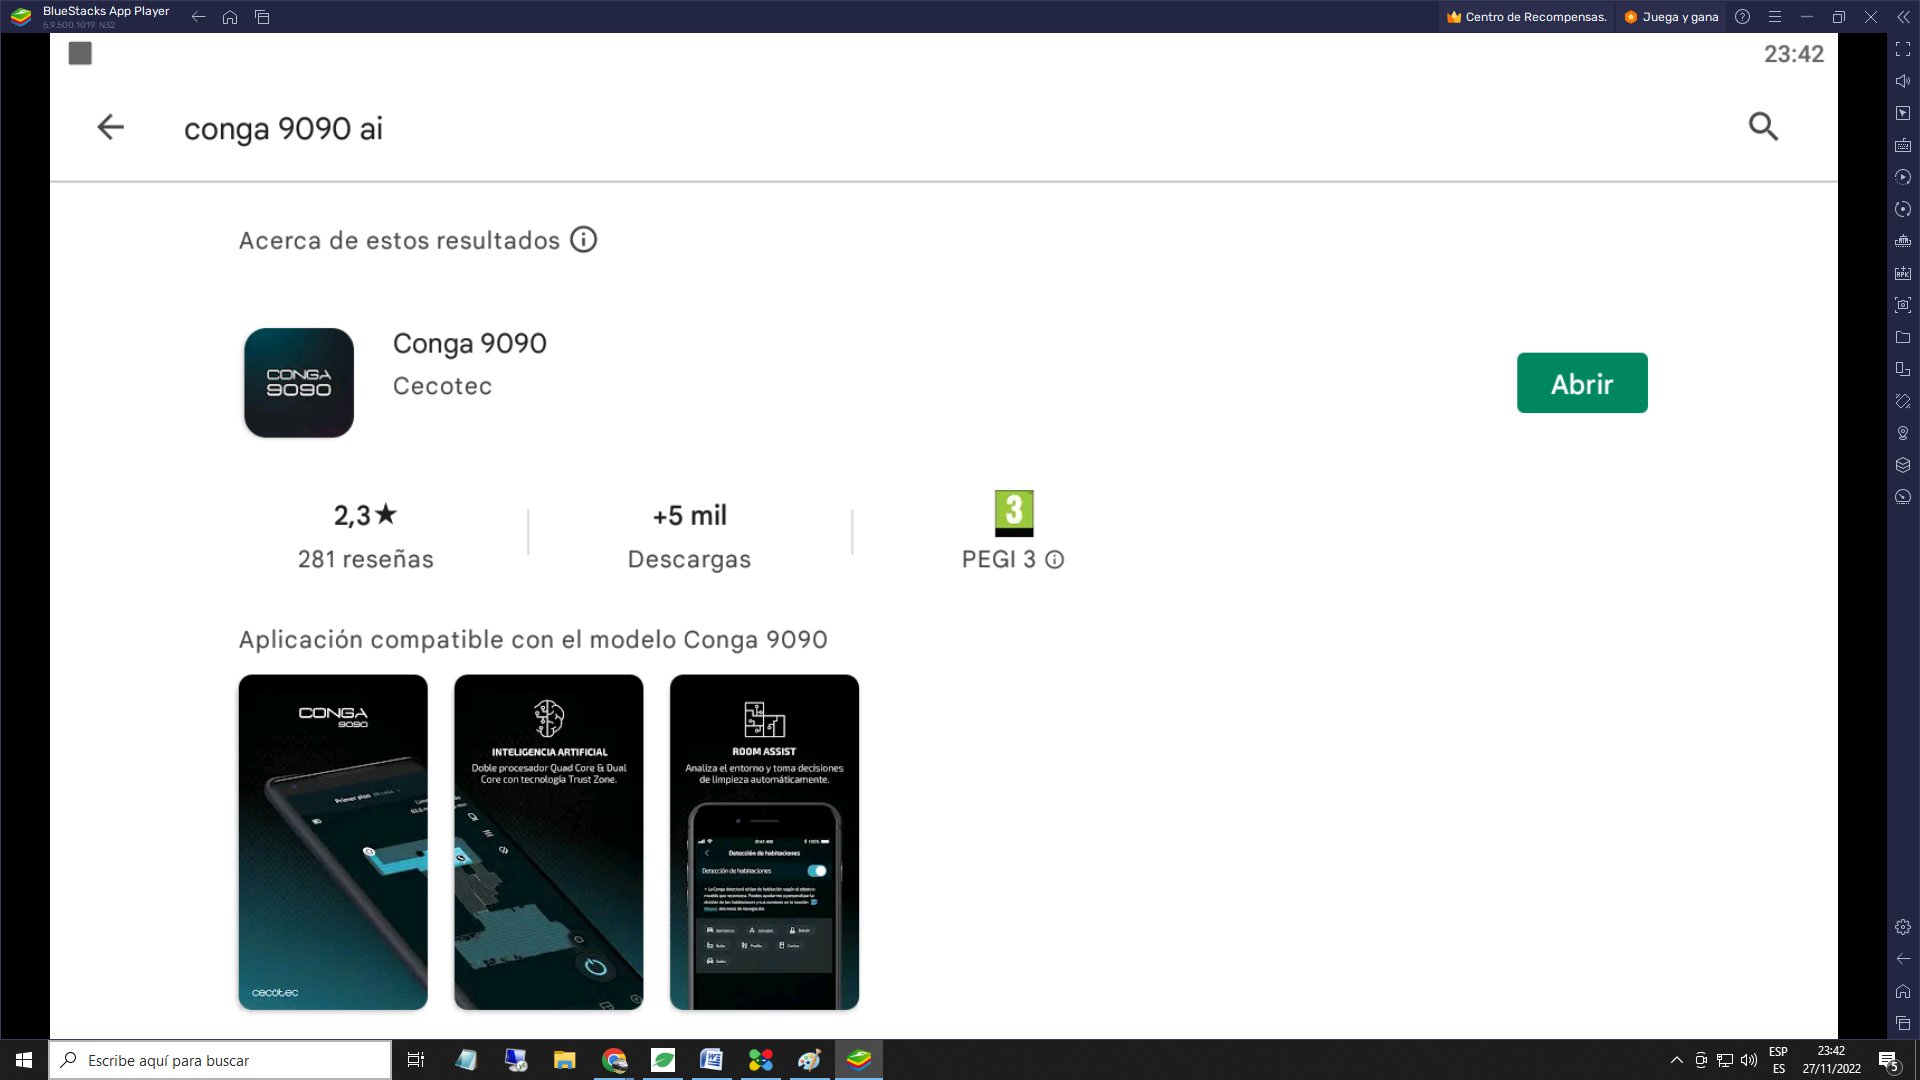Open first Conga screenshot thumbnail
Viewport: 1920px width, 1080px height.
(333, 842)
